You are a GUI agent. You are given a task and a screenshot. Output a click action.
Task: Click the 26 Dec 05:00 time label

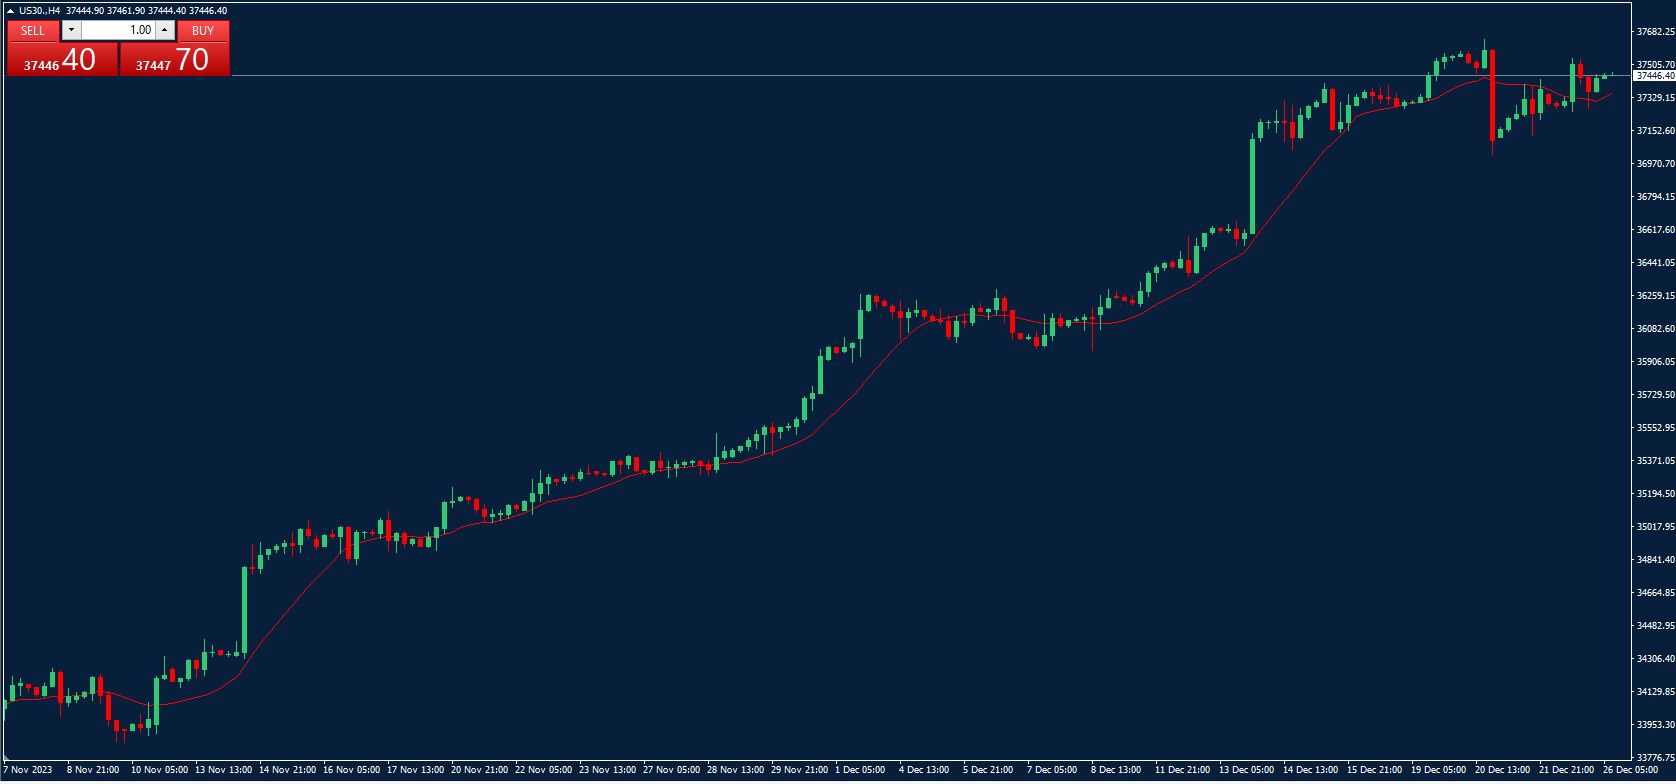coord(1630,770)
